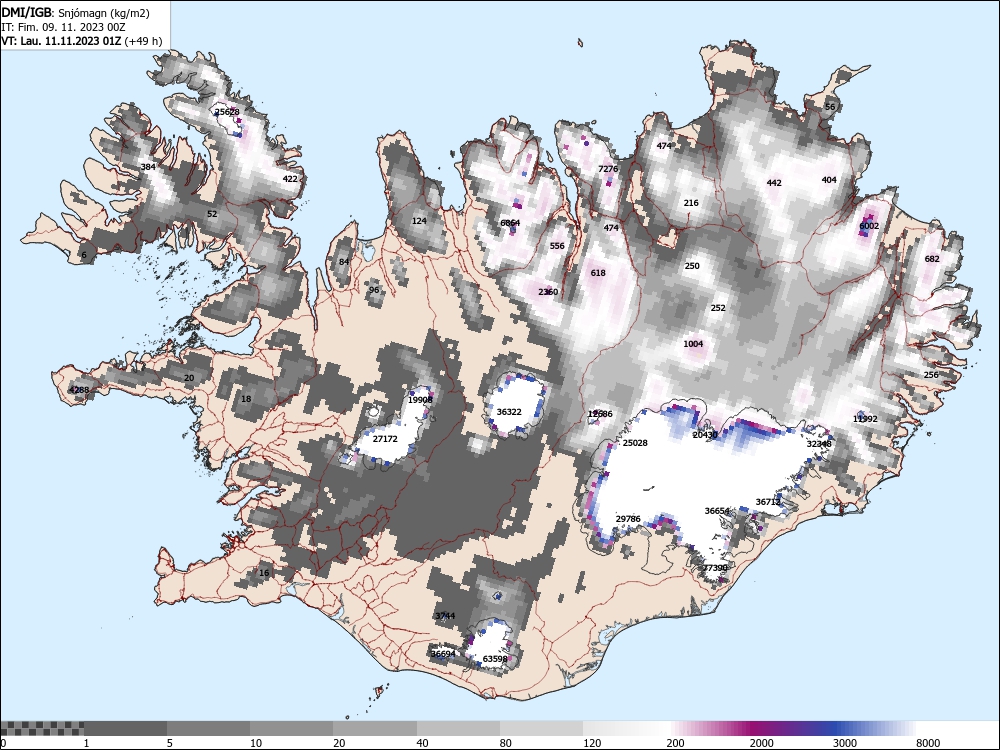Select the 1004 value label
The width and height of the screenshot is (1000, 750).
[693, 344]
